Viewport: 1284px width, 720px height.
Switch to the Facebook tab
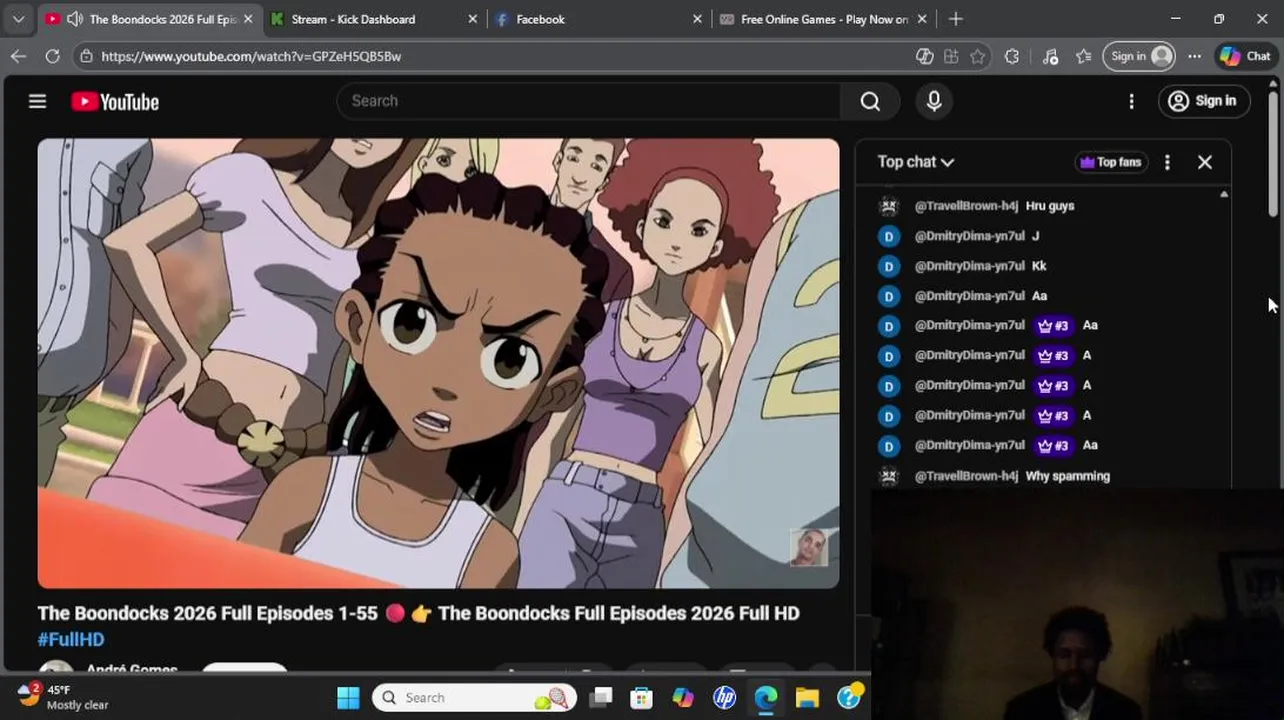[540, 19]
